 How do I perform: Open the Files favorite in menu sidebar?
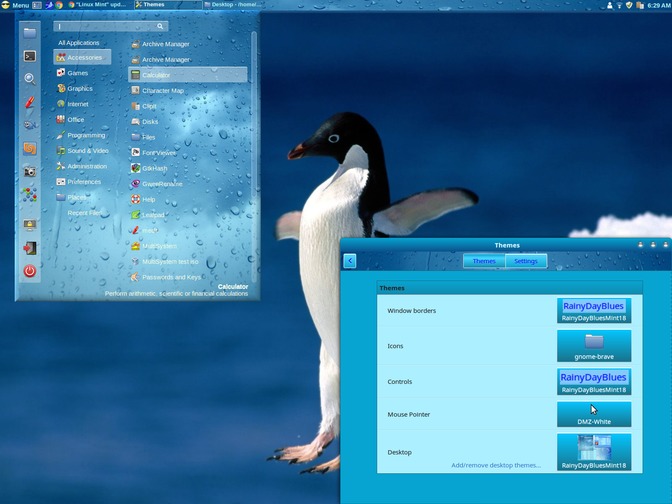coord(30,33)
